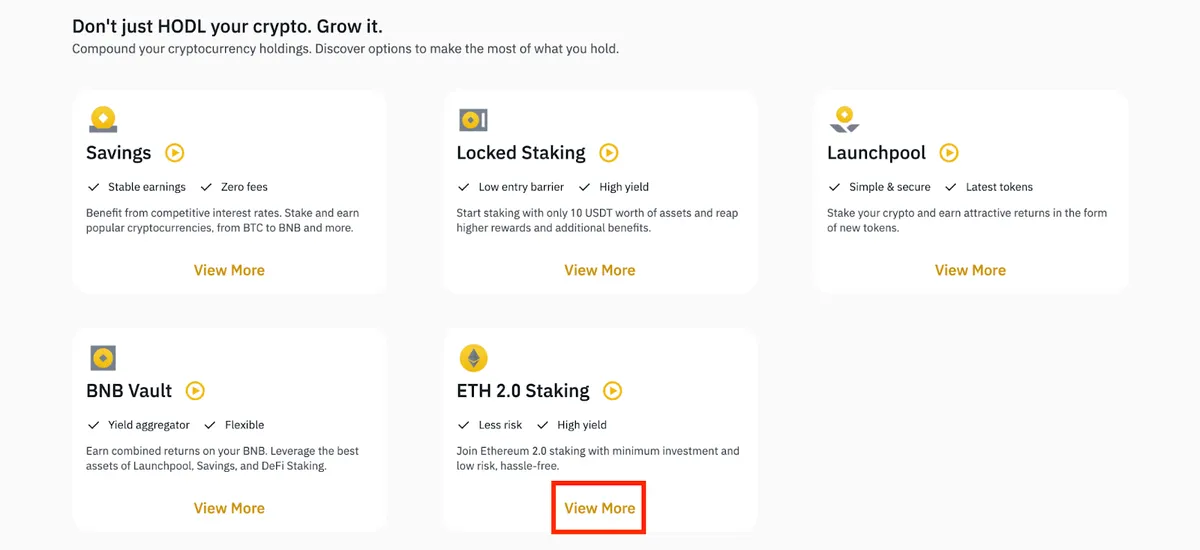Viewport: 1200px width, 550px height.
Task: Play the Savings intro video
Action: [175, 153]
